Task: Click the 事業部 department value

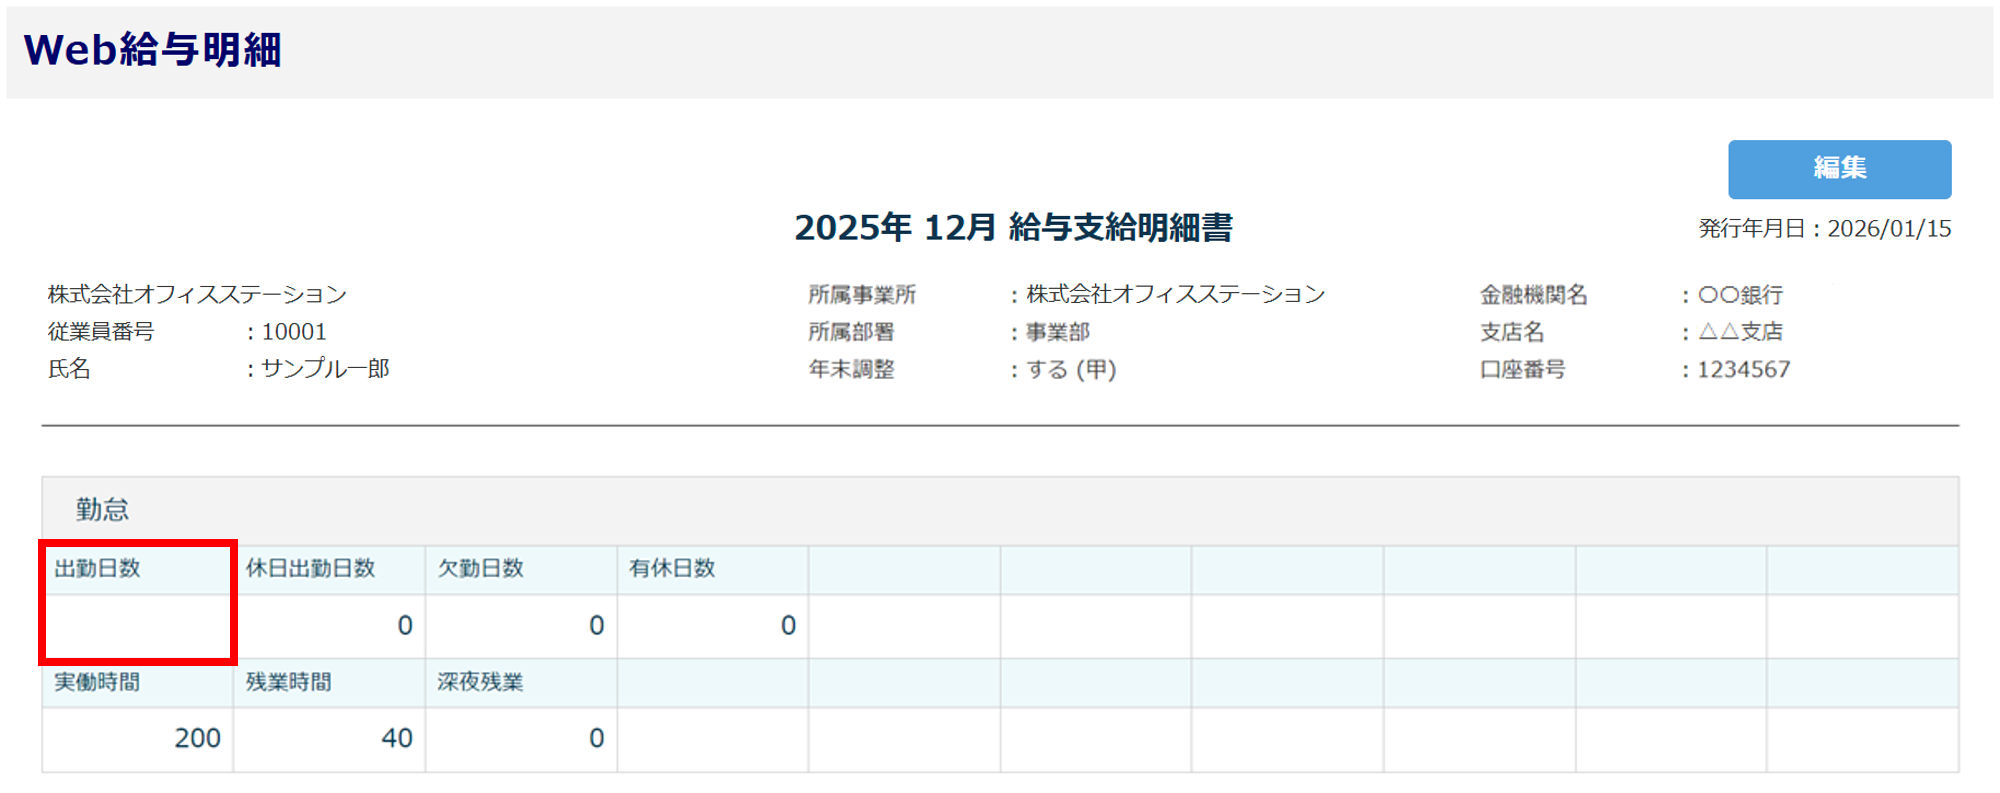Action: [1058, 332]
